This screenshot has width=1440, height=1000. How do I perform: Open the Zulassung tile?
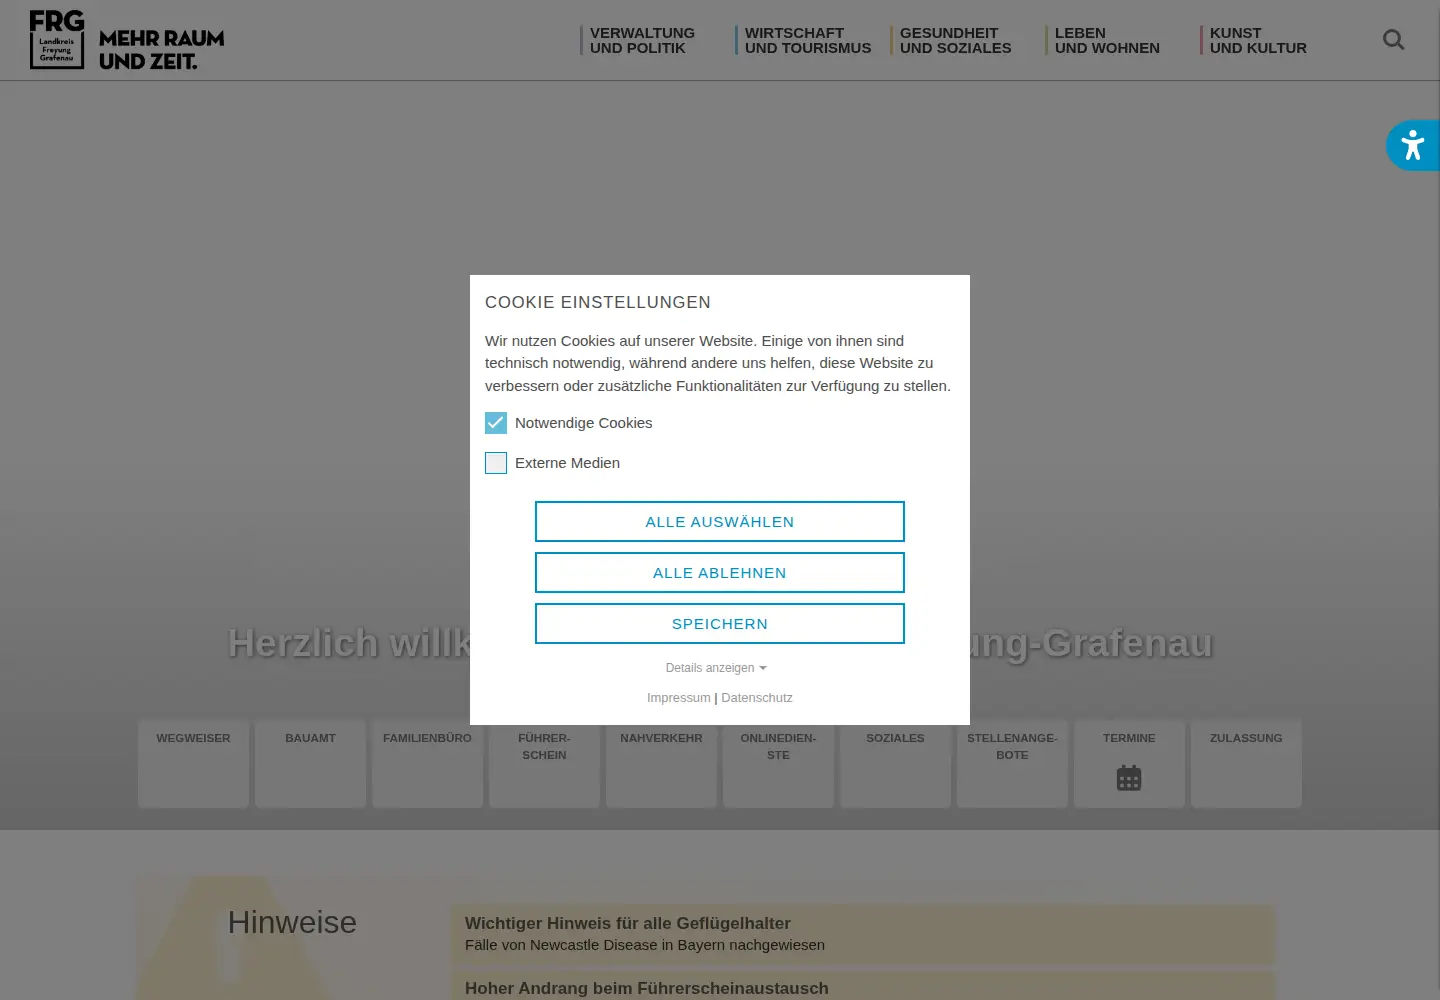(1246, 763)
